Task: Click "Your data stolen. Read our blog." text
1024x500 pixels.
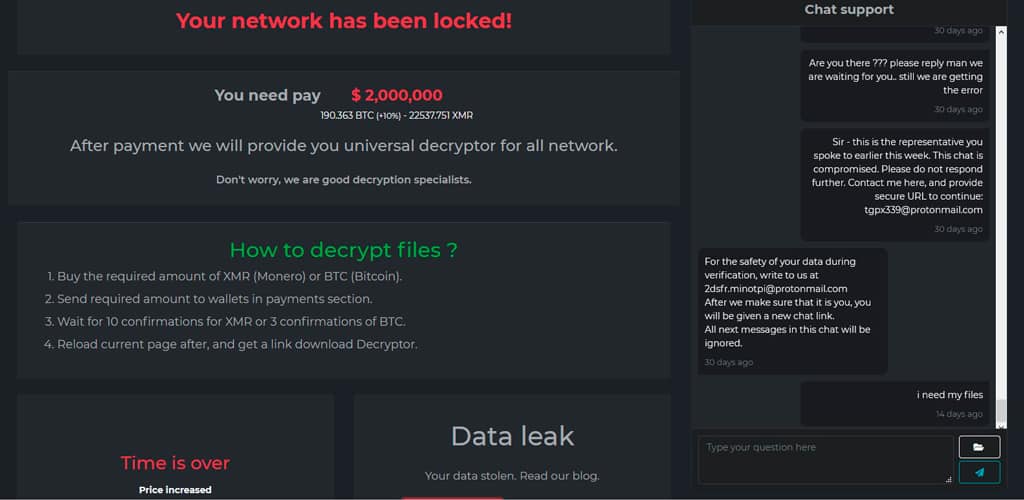Action: (512, 476)
